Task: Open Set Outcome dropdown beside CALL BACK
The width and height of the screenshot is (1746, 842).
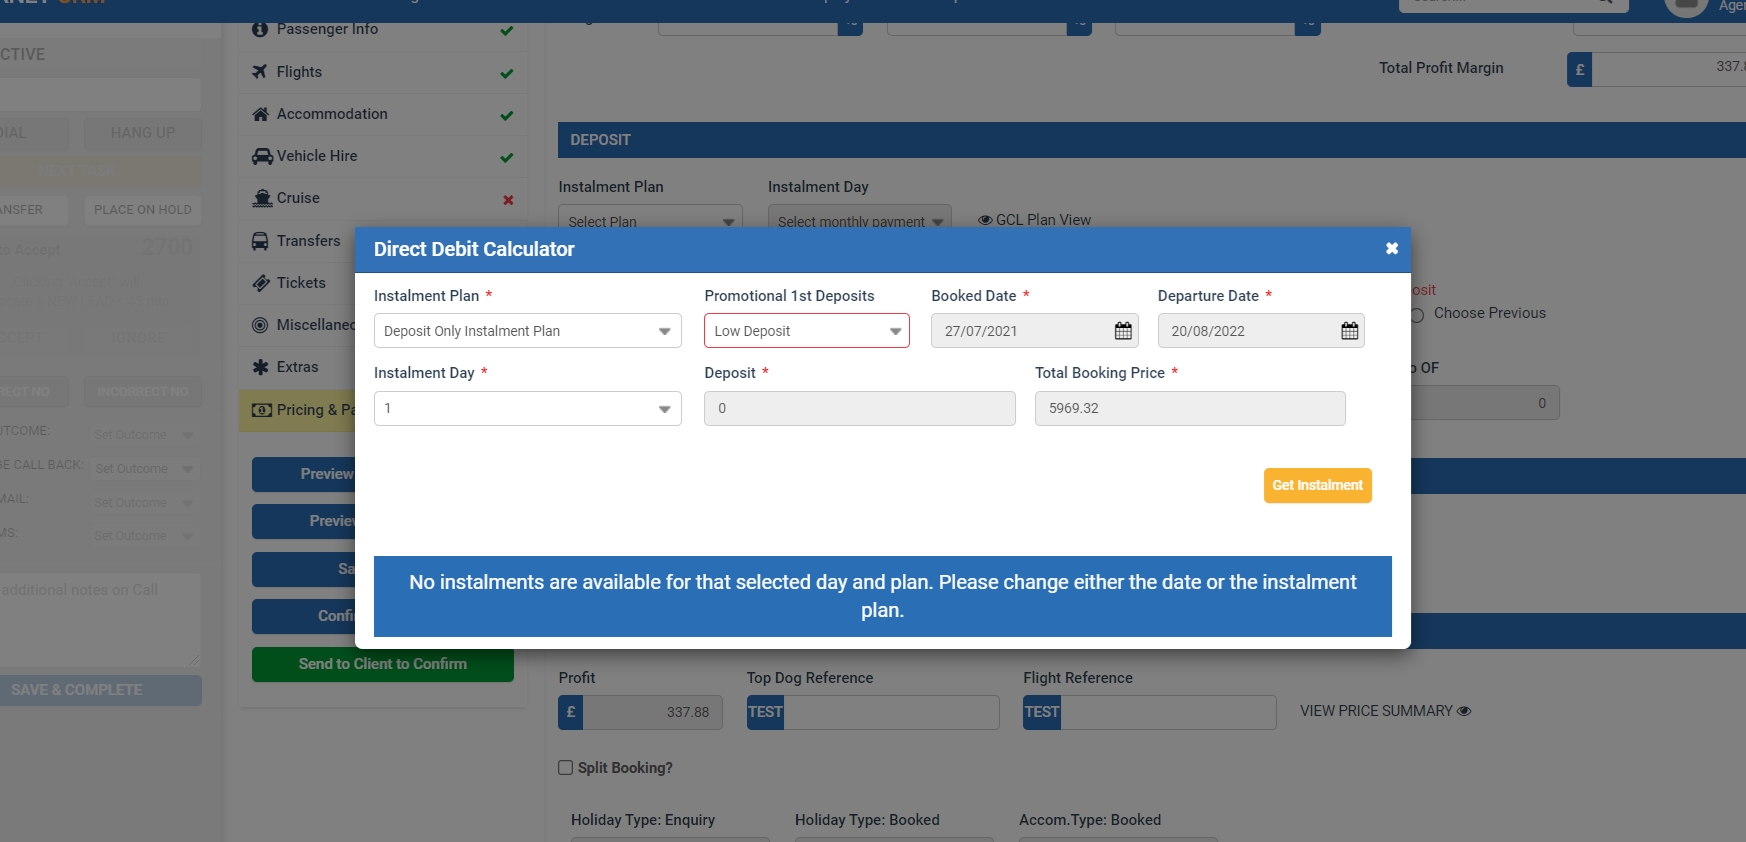Action: pos(144,469)
